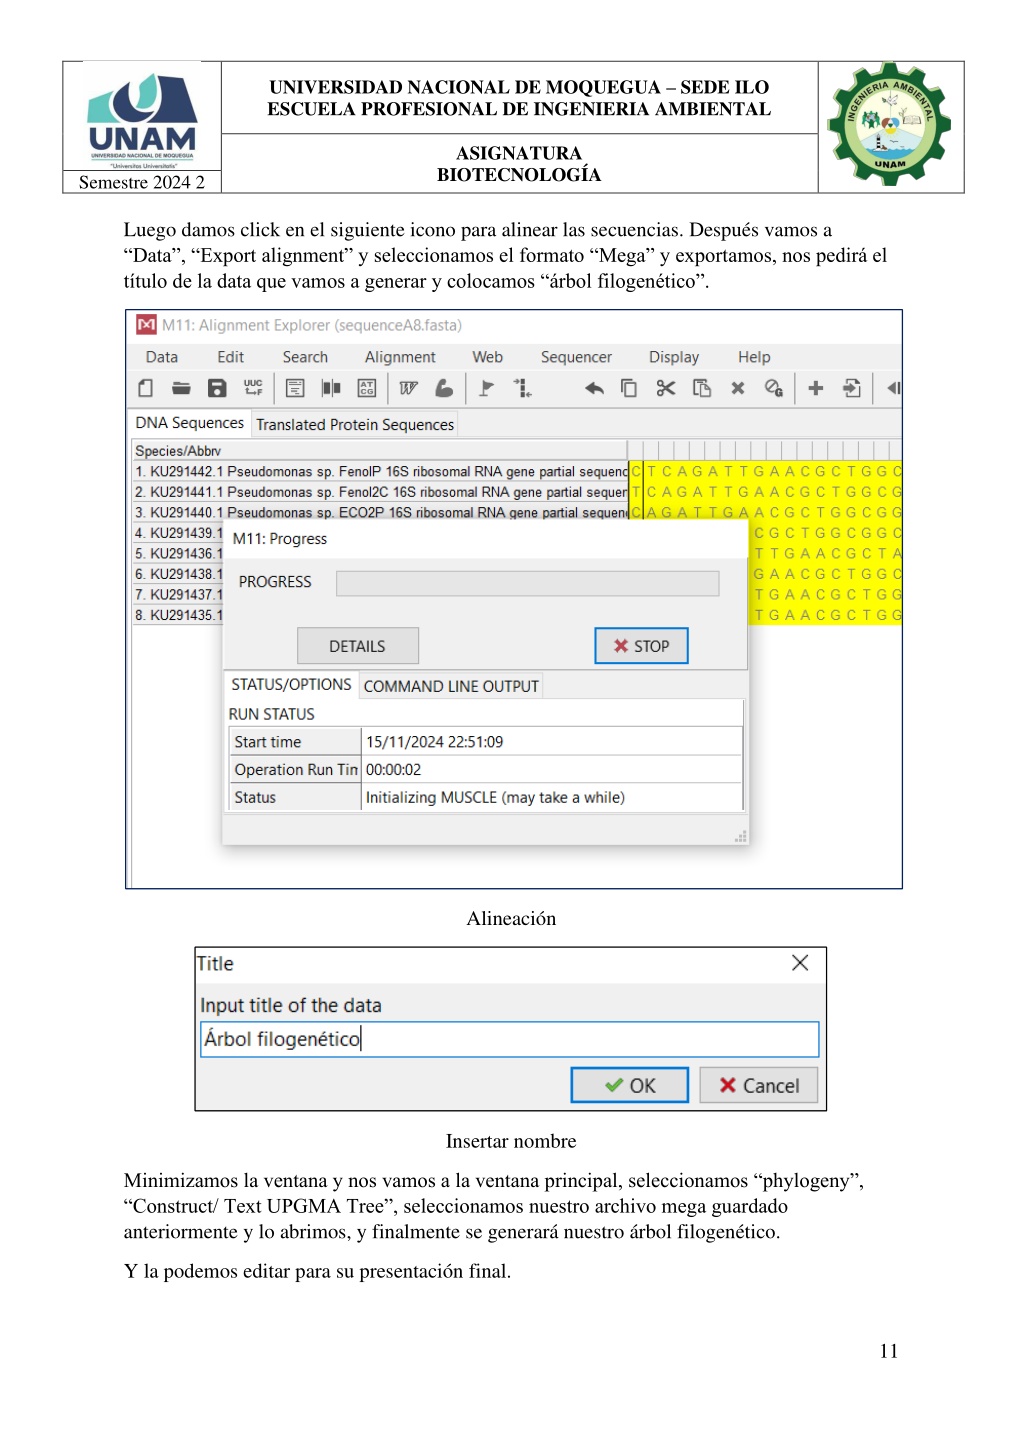Viewport: 1023px width, 1447px height.
Task: Close the Title dialog with the X
Action: (800, 963)
